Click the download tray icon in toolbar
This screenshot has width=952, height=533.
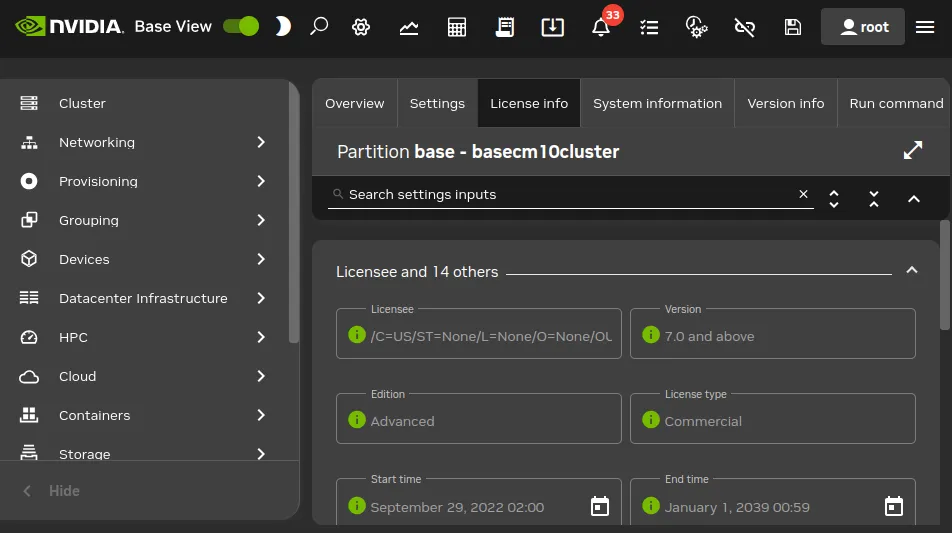(552, 27)
